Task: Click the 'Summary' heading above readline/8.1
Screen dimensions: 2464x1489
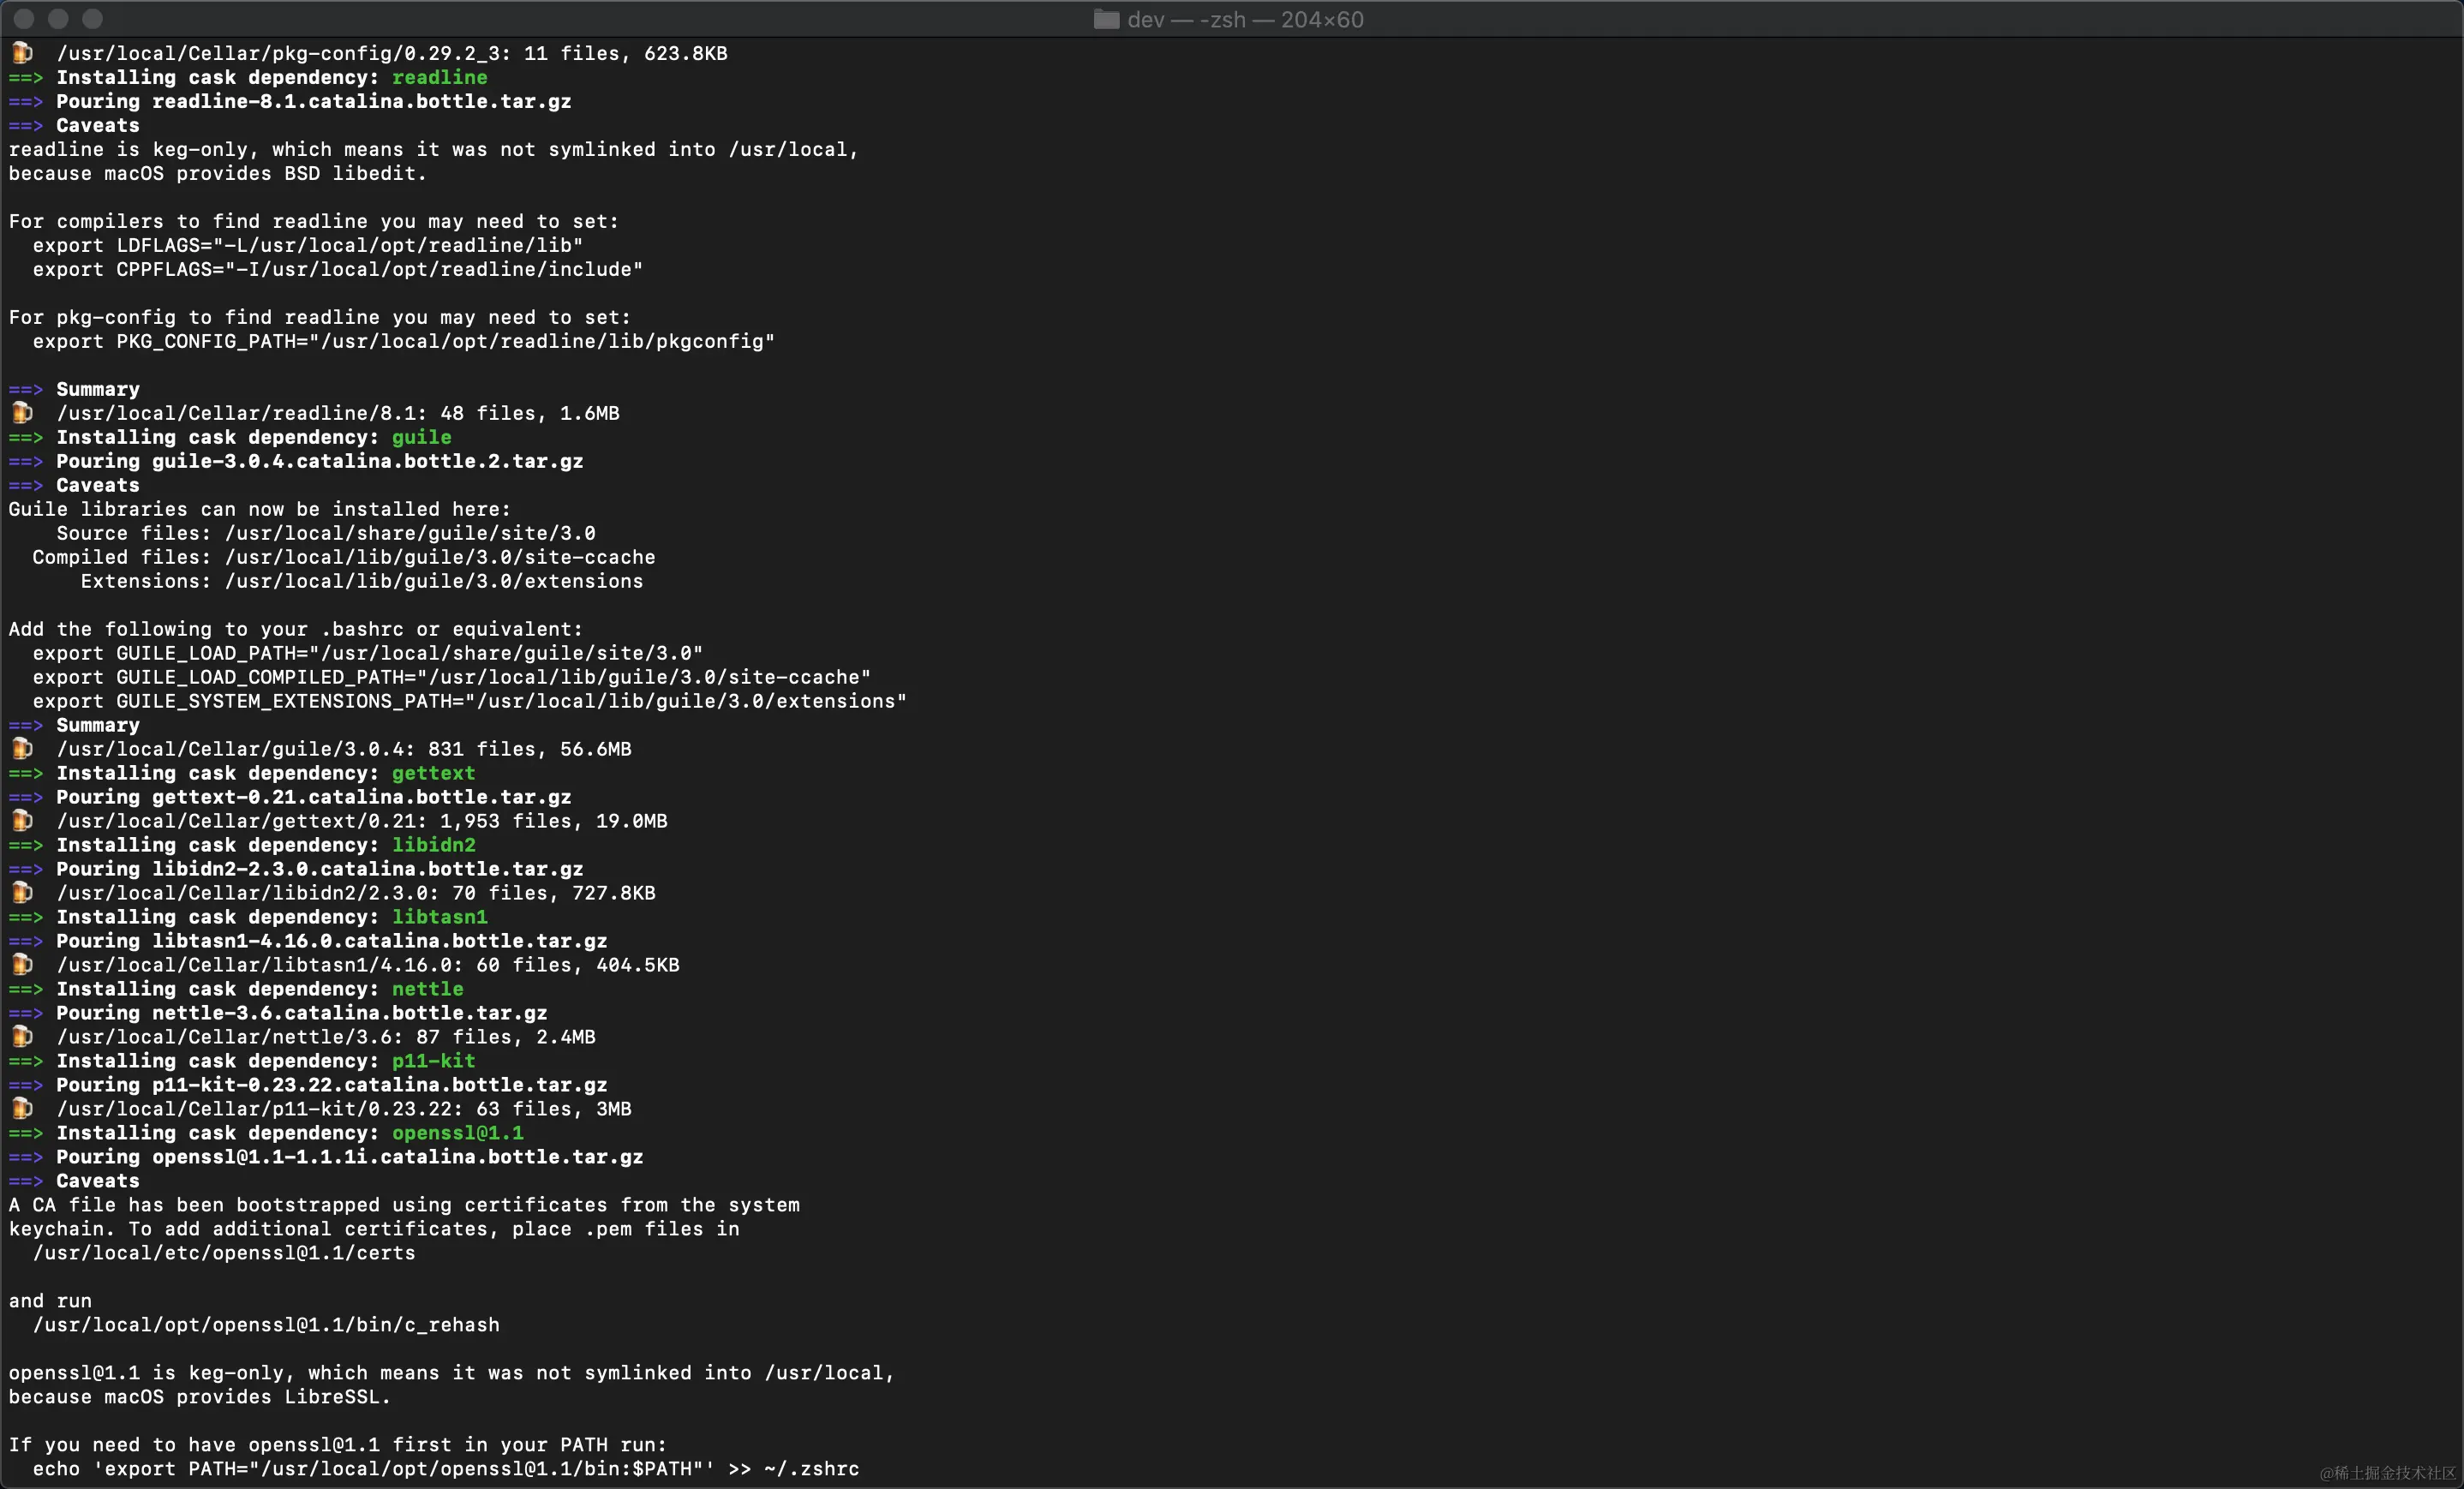Action: pyautogui.click(x=98, y=389)
